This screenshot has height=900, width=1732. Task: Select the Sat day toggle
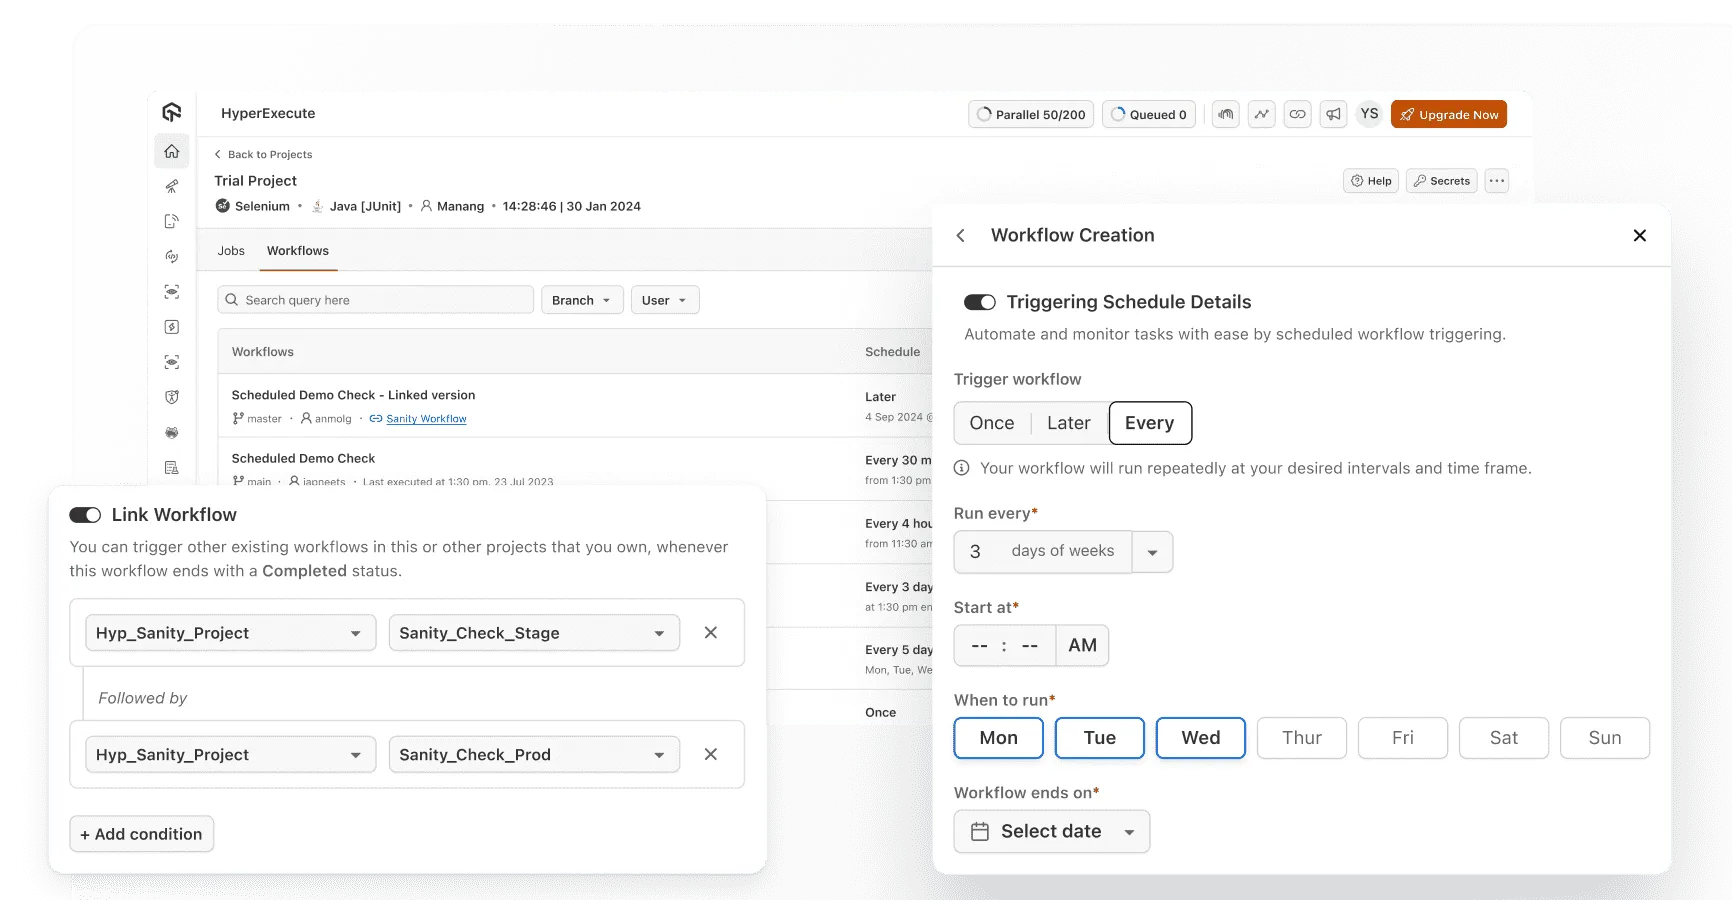click(x=1504, y=738)
